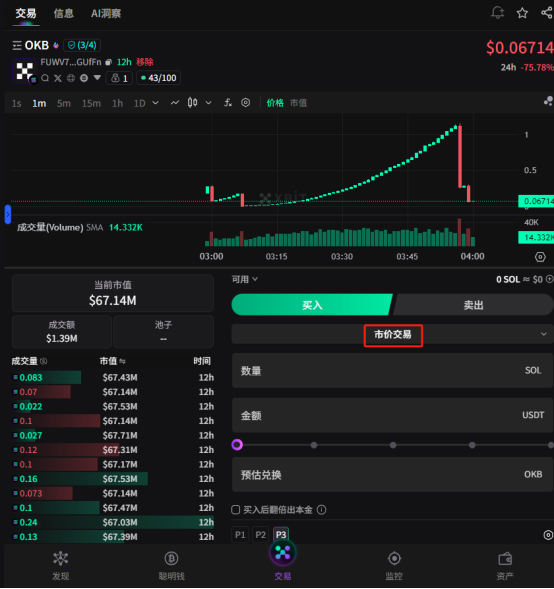554x589 pixels.
Task: Select the 卖出 (Sell) tab
Action: point(473,305)
